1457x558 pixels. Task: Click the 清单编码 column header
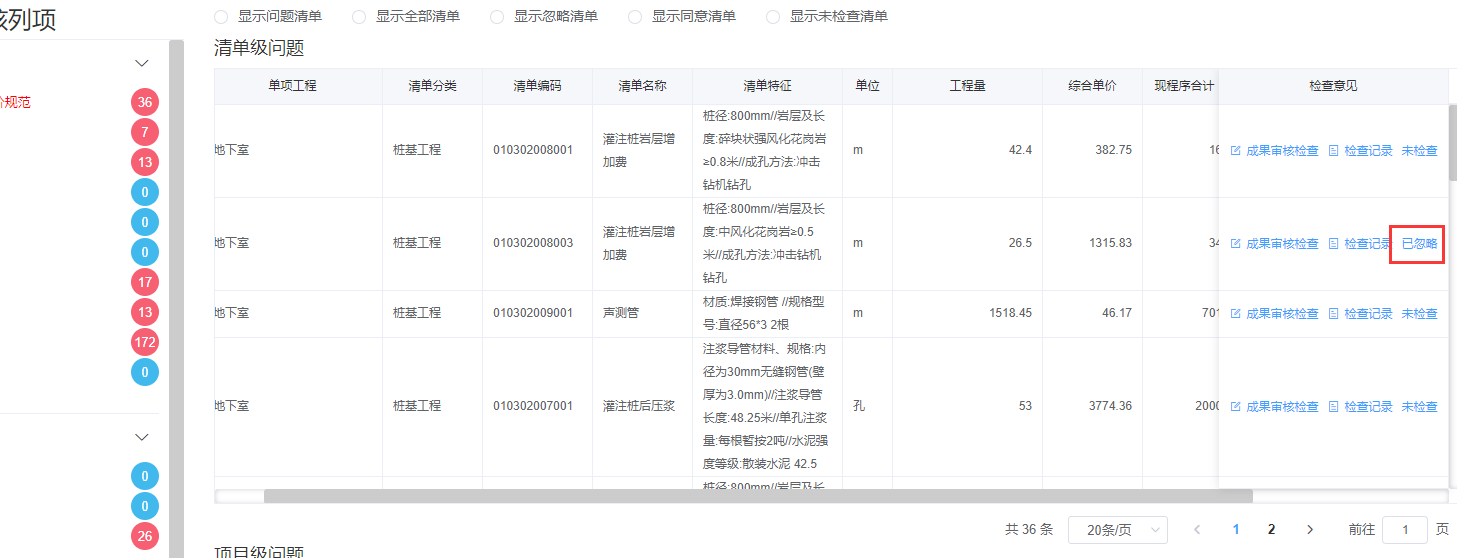point(537,86)
